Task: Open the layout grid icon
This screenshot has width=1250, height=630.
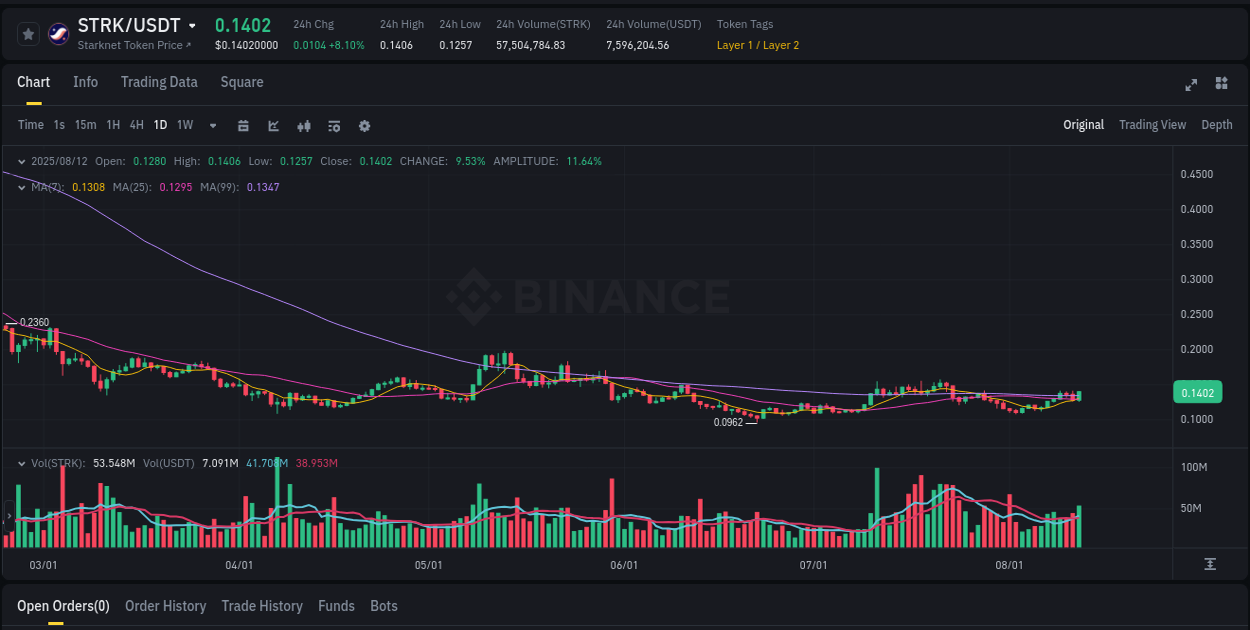Action: click(1222, 85)
